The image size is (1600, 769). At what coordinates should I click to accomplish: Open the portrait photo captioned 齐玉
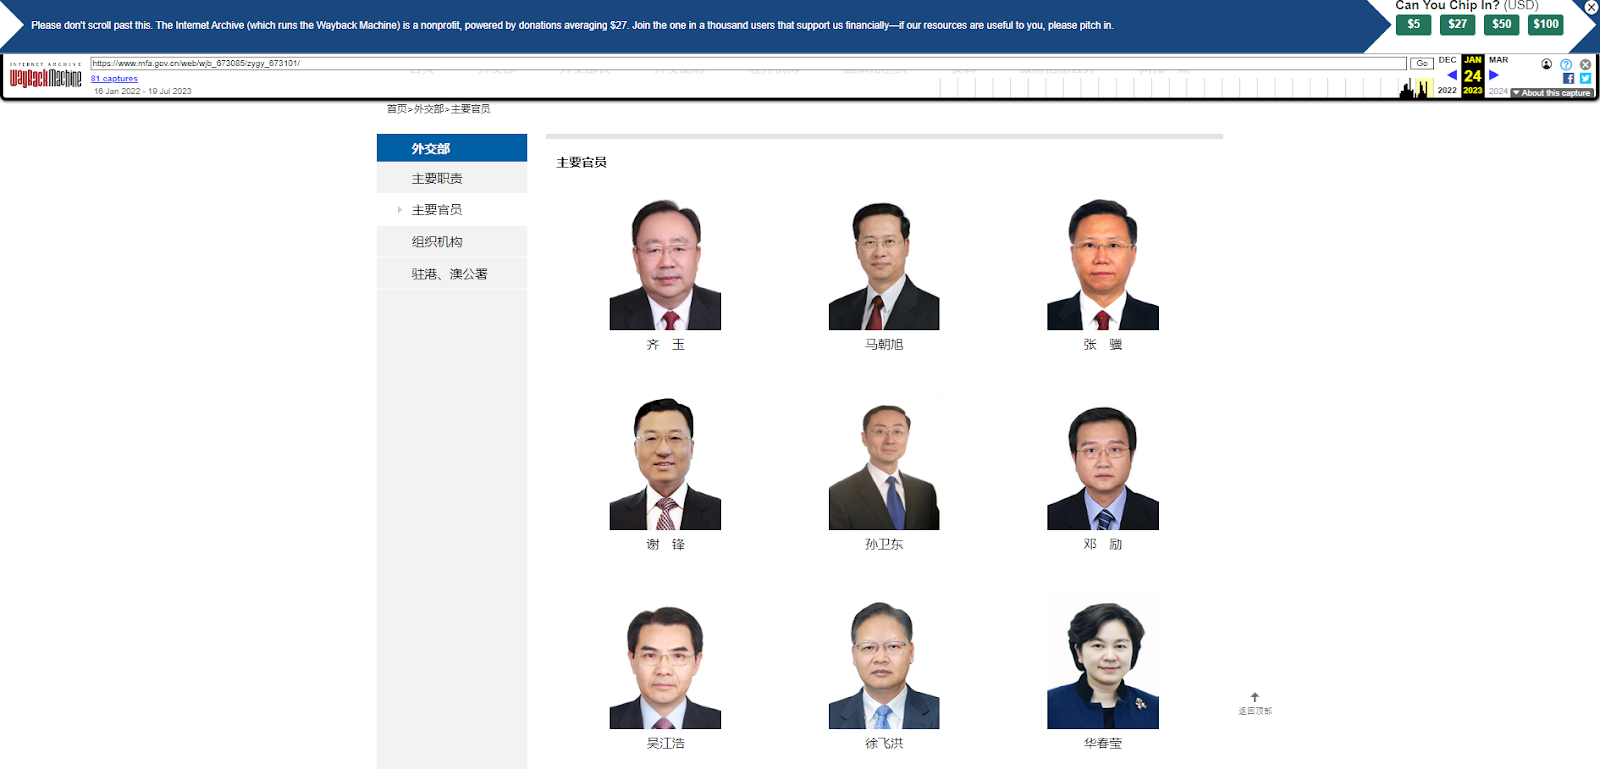pos(665,264)
